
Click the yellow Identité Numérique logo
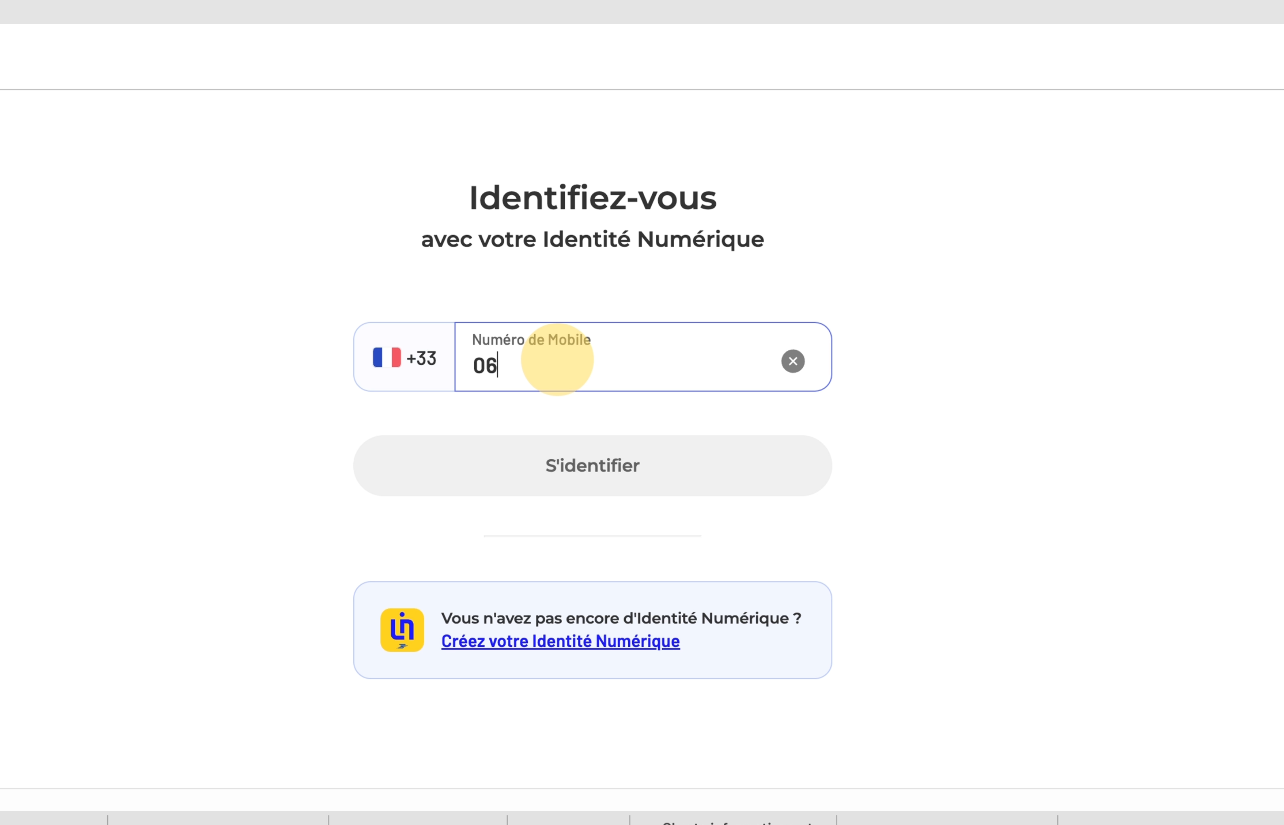(402, 630)
